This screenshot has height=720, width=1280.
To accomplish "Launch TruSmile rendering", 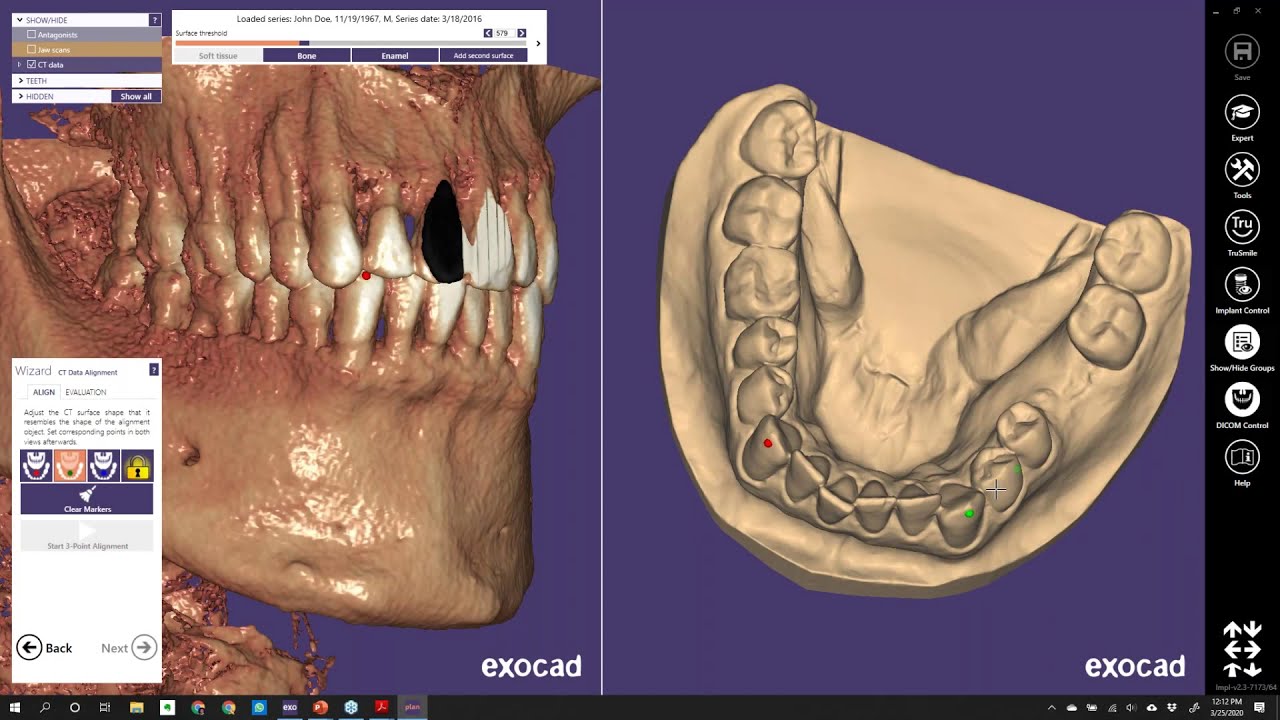I will pos(1242,226).
